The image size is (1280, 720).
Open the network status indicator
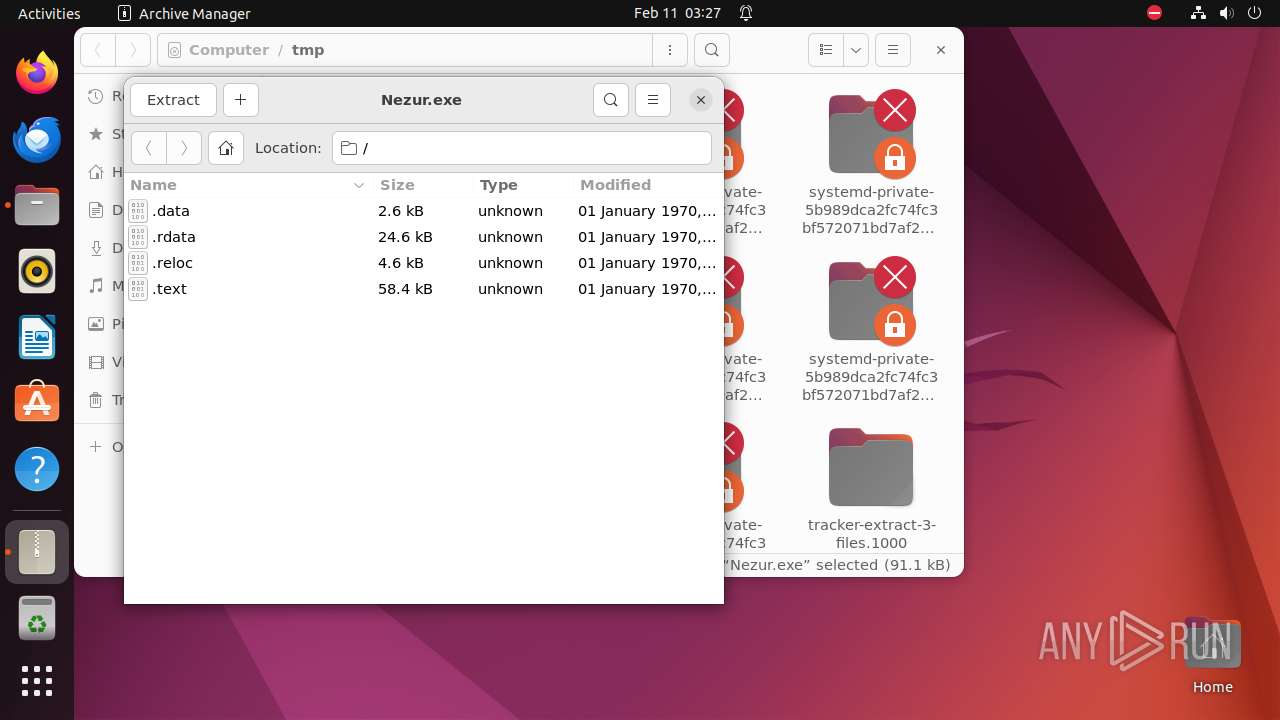pyautogui.click(x=1198, y=13)
